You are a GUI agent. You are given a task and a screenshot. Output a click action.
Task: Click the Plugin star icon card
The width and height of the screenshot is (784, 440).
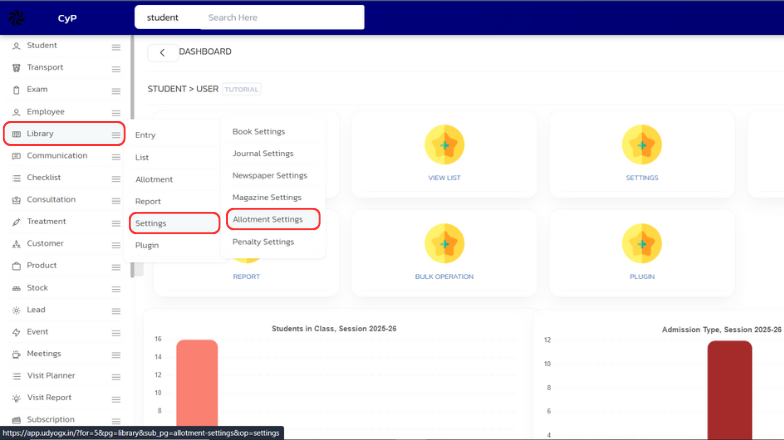click(641, 244)
